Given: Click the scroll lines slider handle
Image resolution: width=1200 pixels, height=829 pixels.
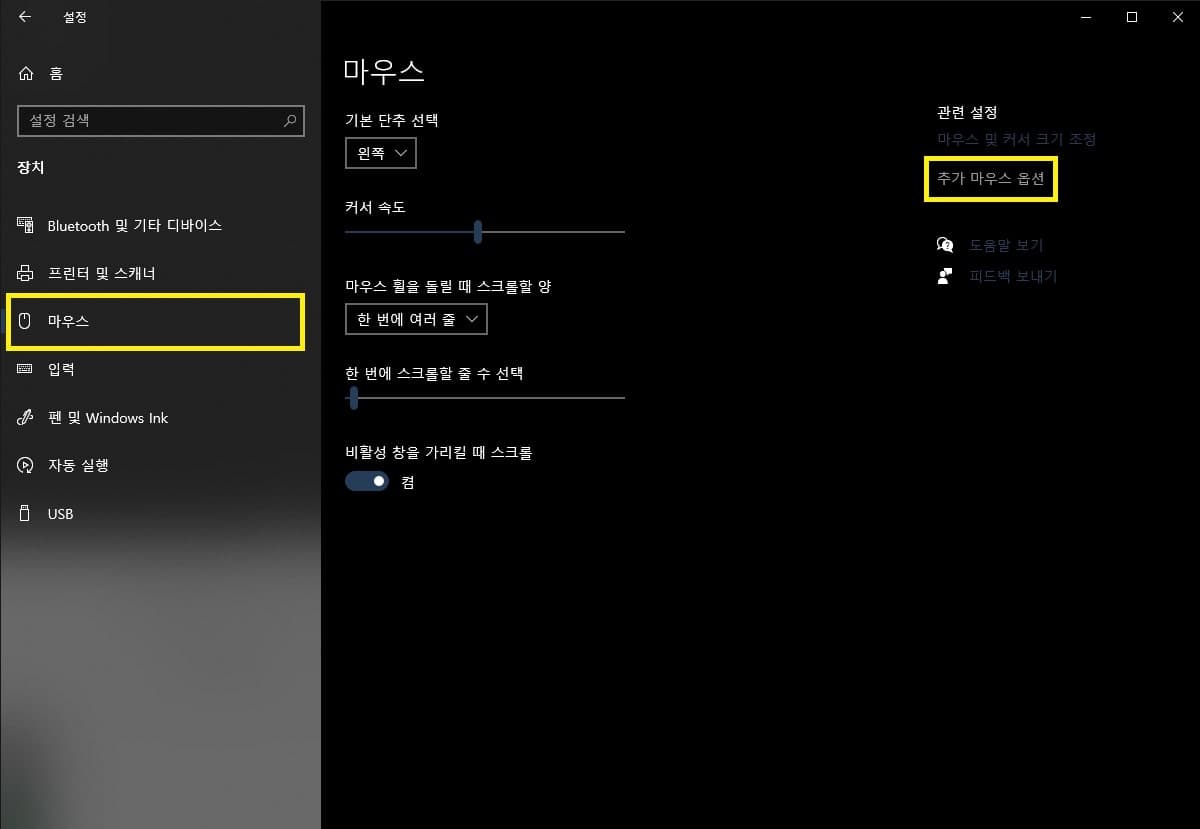Looking at the screenshot, I should tap(353, 399).
